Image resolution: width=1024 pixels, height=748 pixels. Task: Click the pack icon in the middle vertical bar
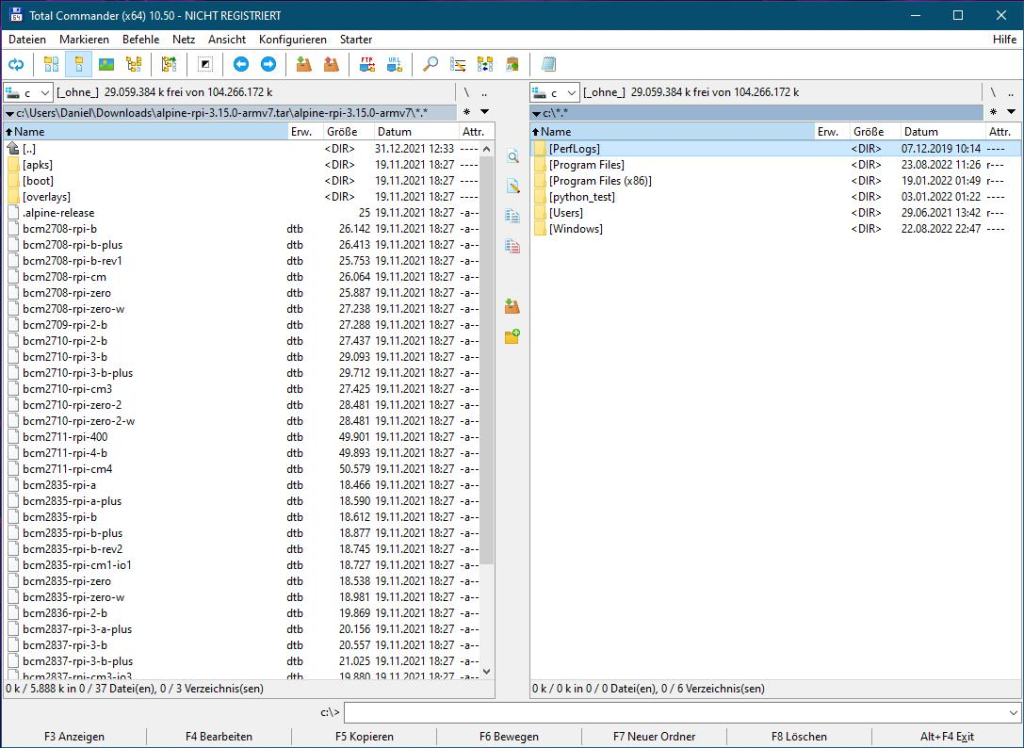tap(513, 306)
